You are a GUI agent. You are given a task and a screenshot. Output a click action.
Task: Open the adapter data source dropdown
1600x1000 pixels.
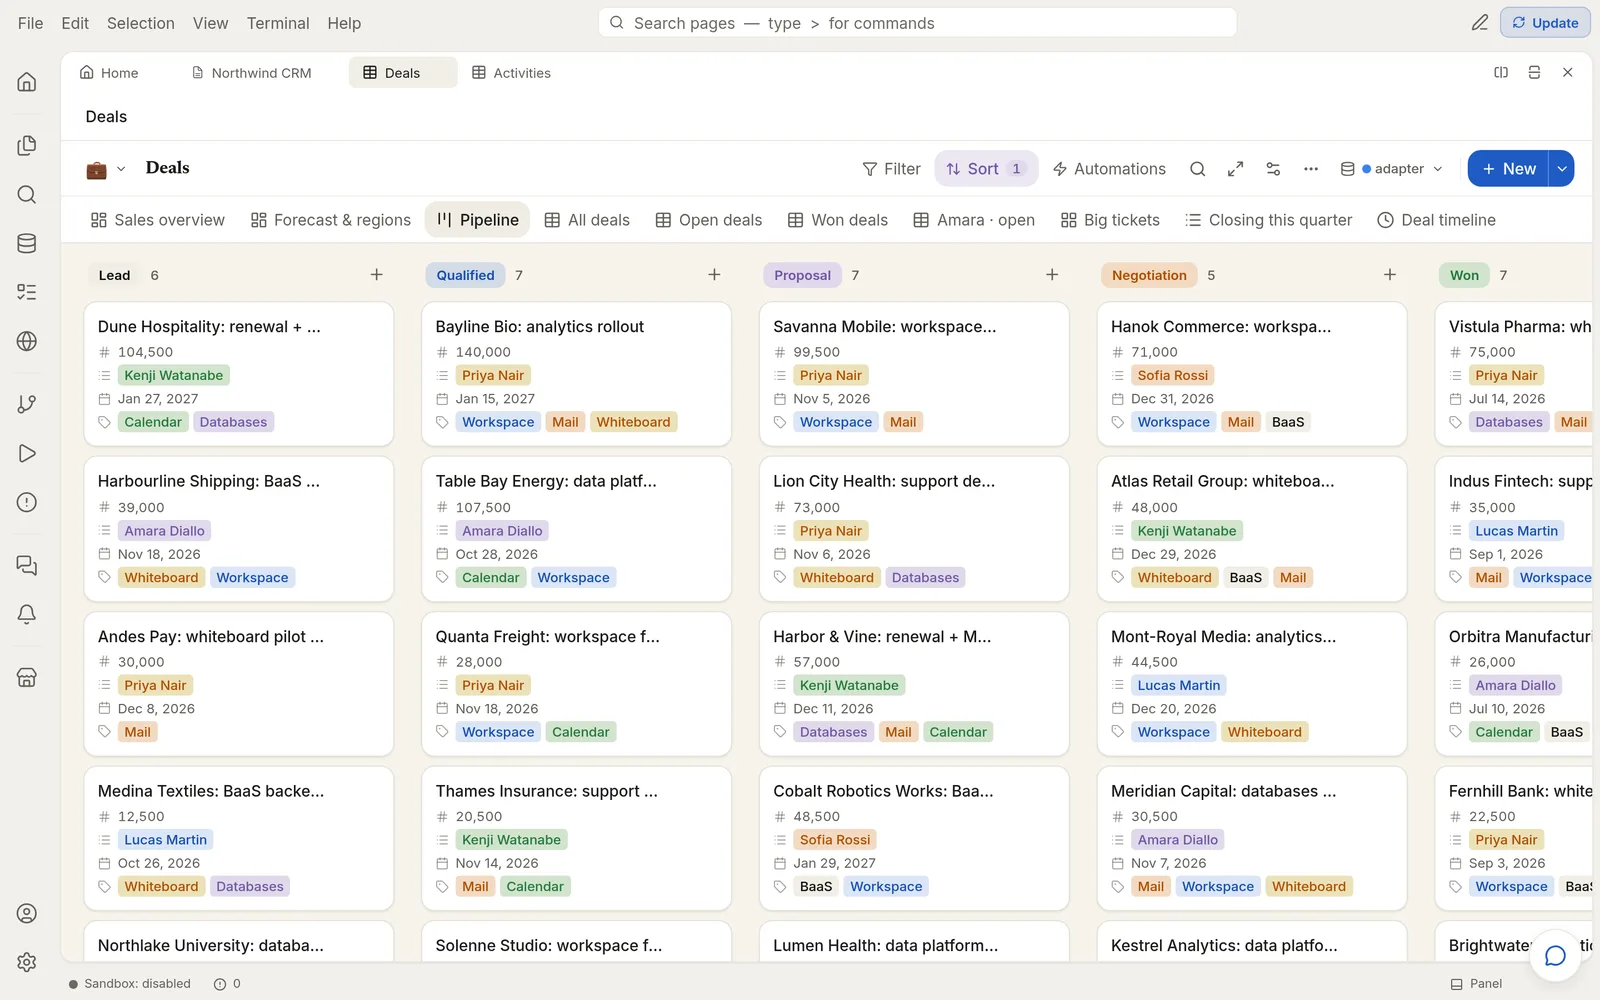point(1391,169)
